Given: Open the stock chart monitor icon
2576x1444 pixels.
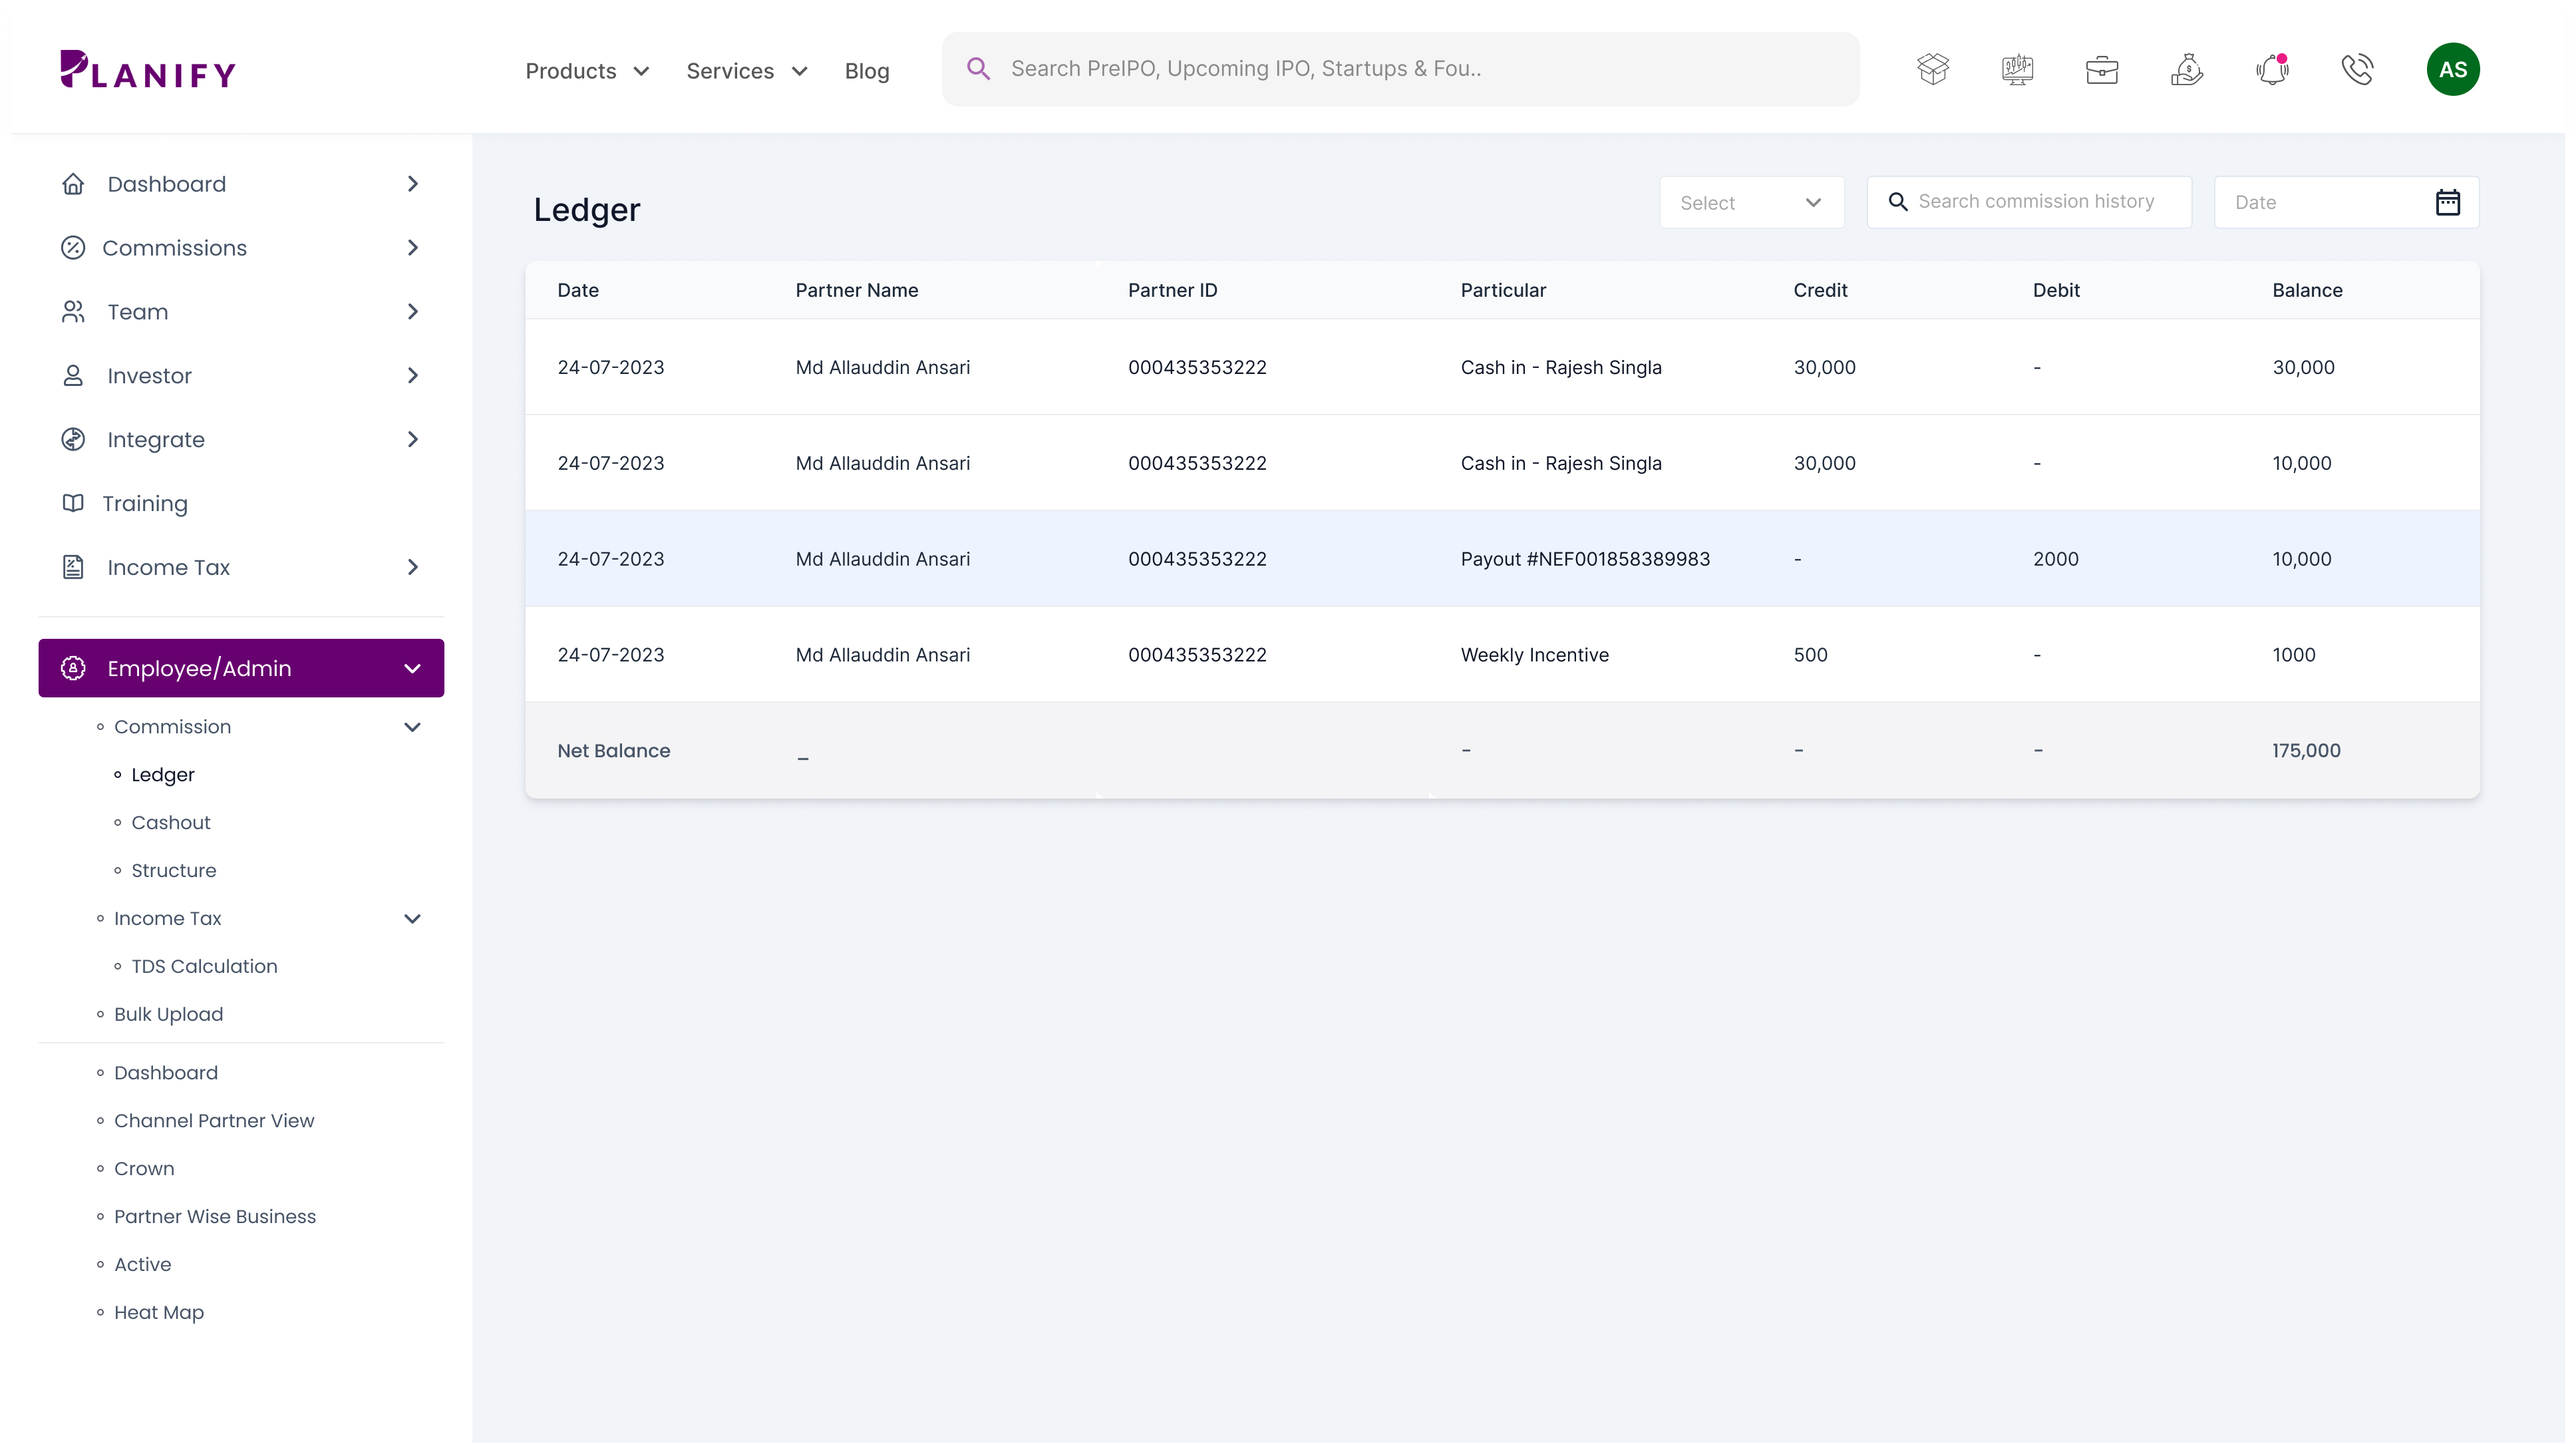Looking at the screenshot, I should [2018, 69].
